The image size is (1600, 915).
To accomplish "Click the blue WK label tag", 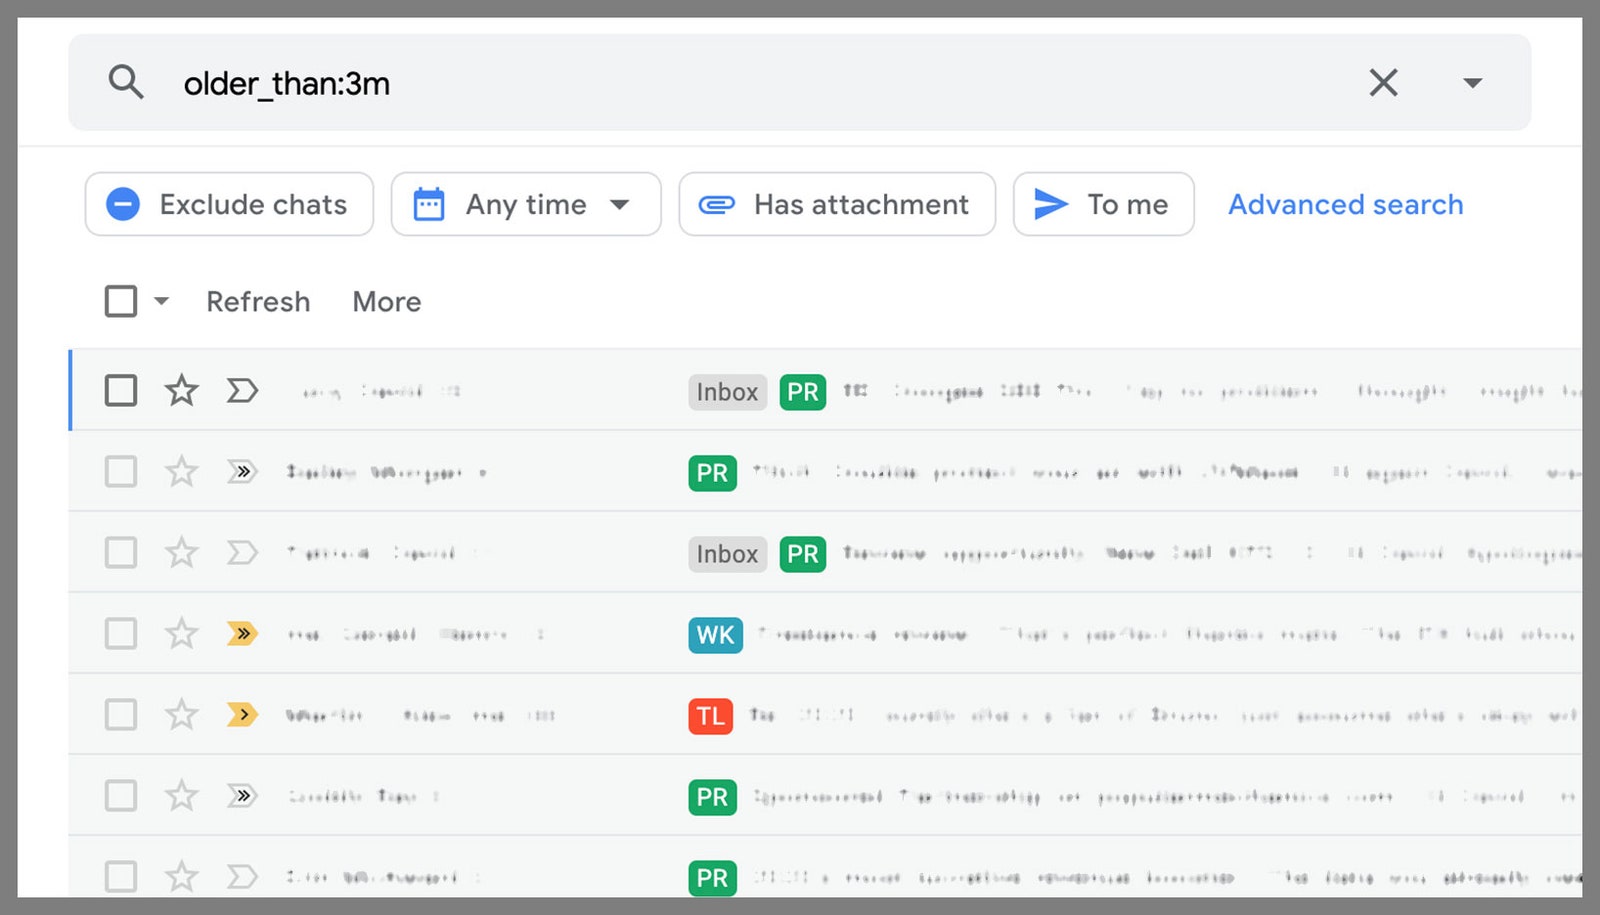I will click(x=715, y=635).
